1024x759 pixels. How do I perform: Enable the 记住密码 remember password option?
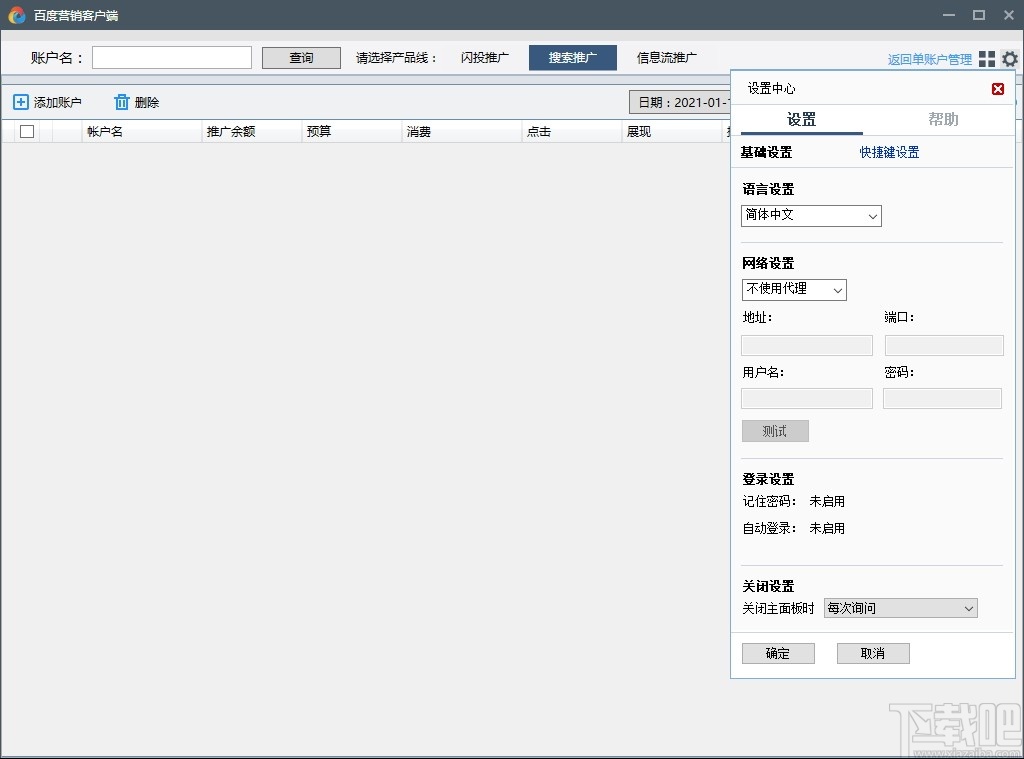[827, 501]
